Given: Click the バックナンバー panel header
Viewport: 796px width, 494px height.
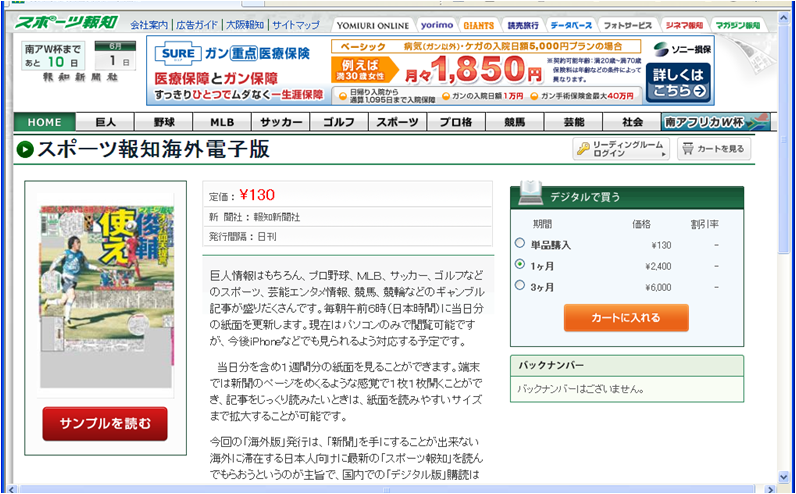Looking at the screenshot, I should (x=627, y=366).
